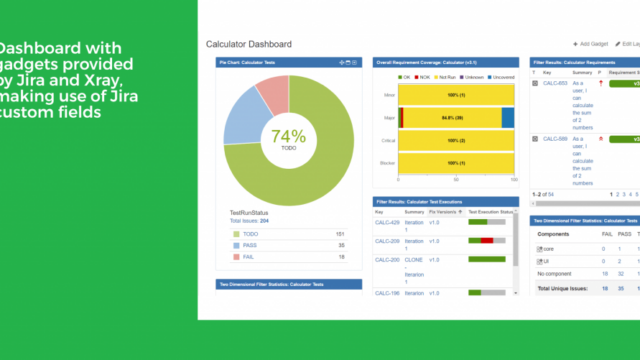This screenshot has width=640, height=360.
Task: Click the red NOK legend marker
Action: (x=416, y=77)
